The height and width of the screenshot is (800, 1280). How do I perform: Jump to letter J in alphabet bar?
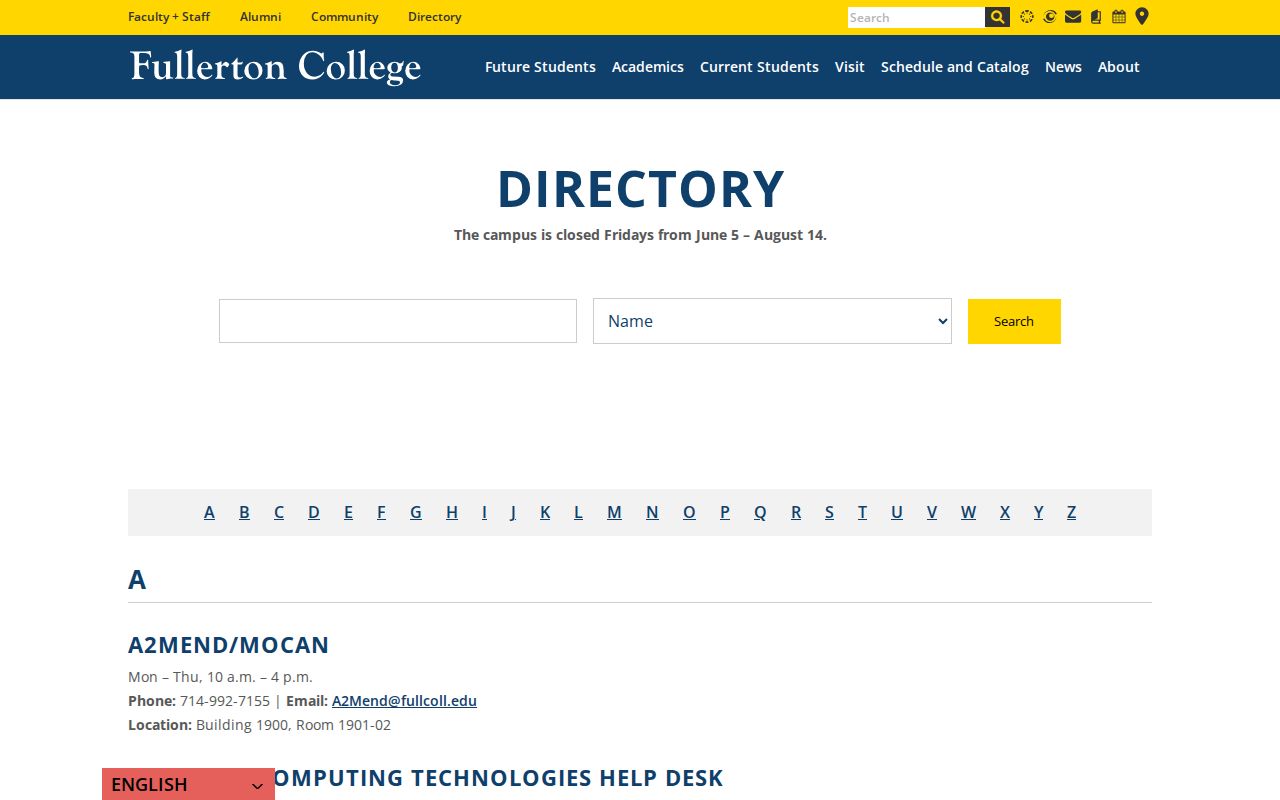click(513, 512)
